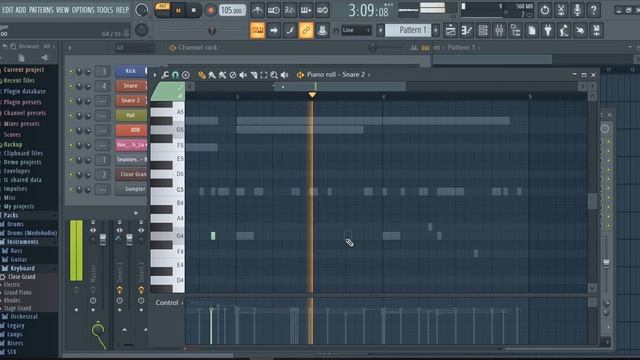640x360 pixels.
Task: Toggle wait for input to start
Action: 273,10
